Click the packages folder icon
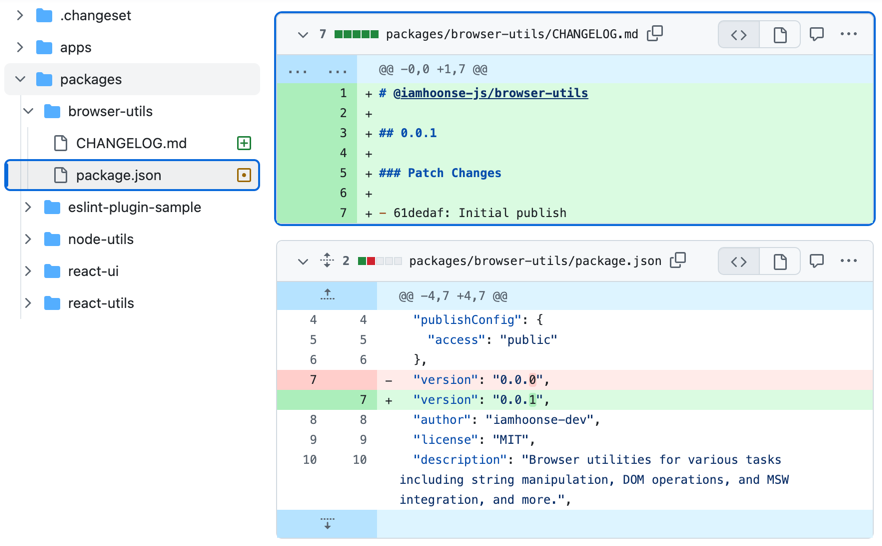Screen dimensions: 882x546 [44, 79]
